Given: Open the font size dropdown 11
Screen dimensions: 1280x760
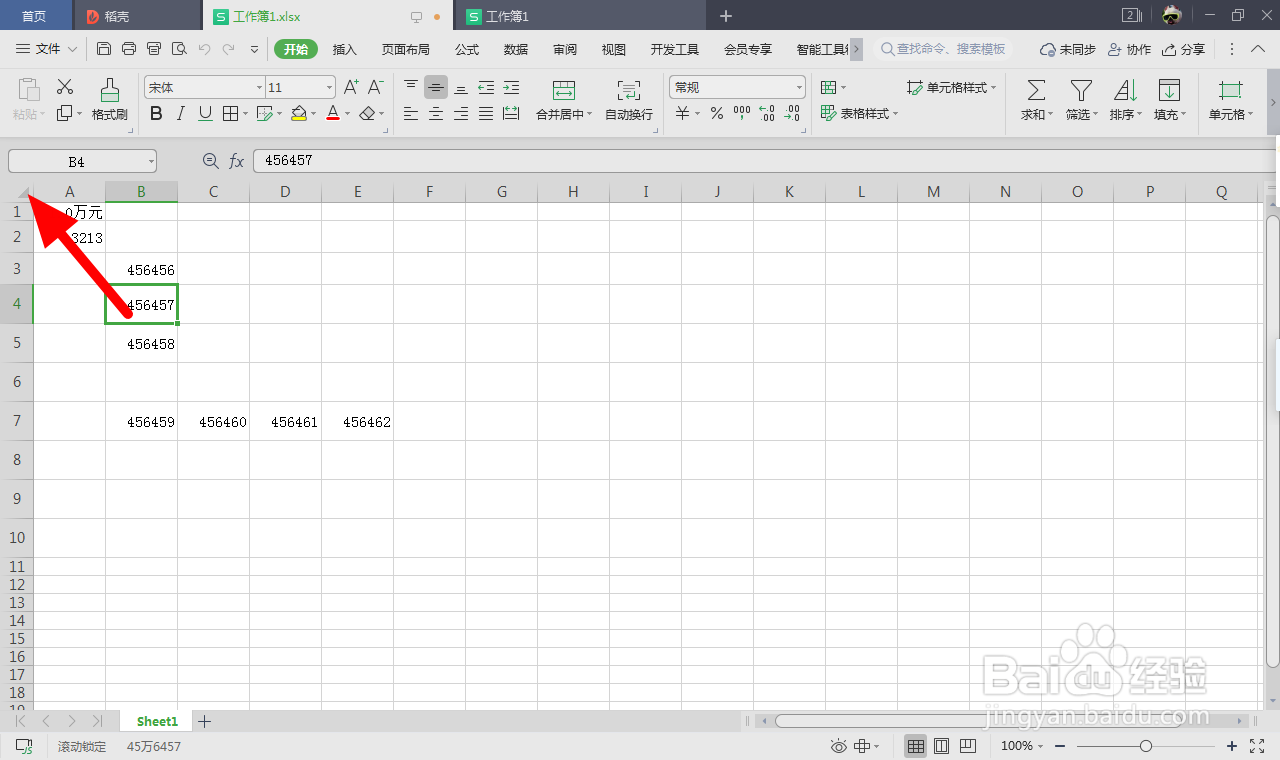Looking at the screenshot, I should coord(329,88).
